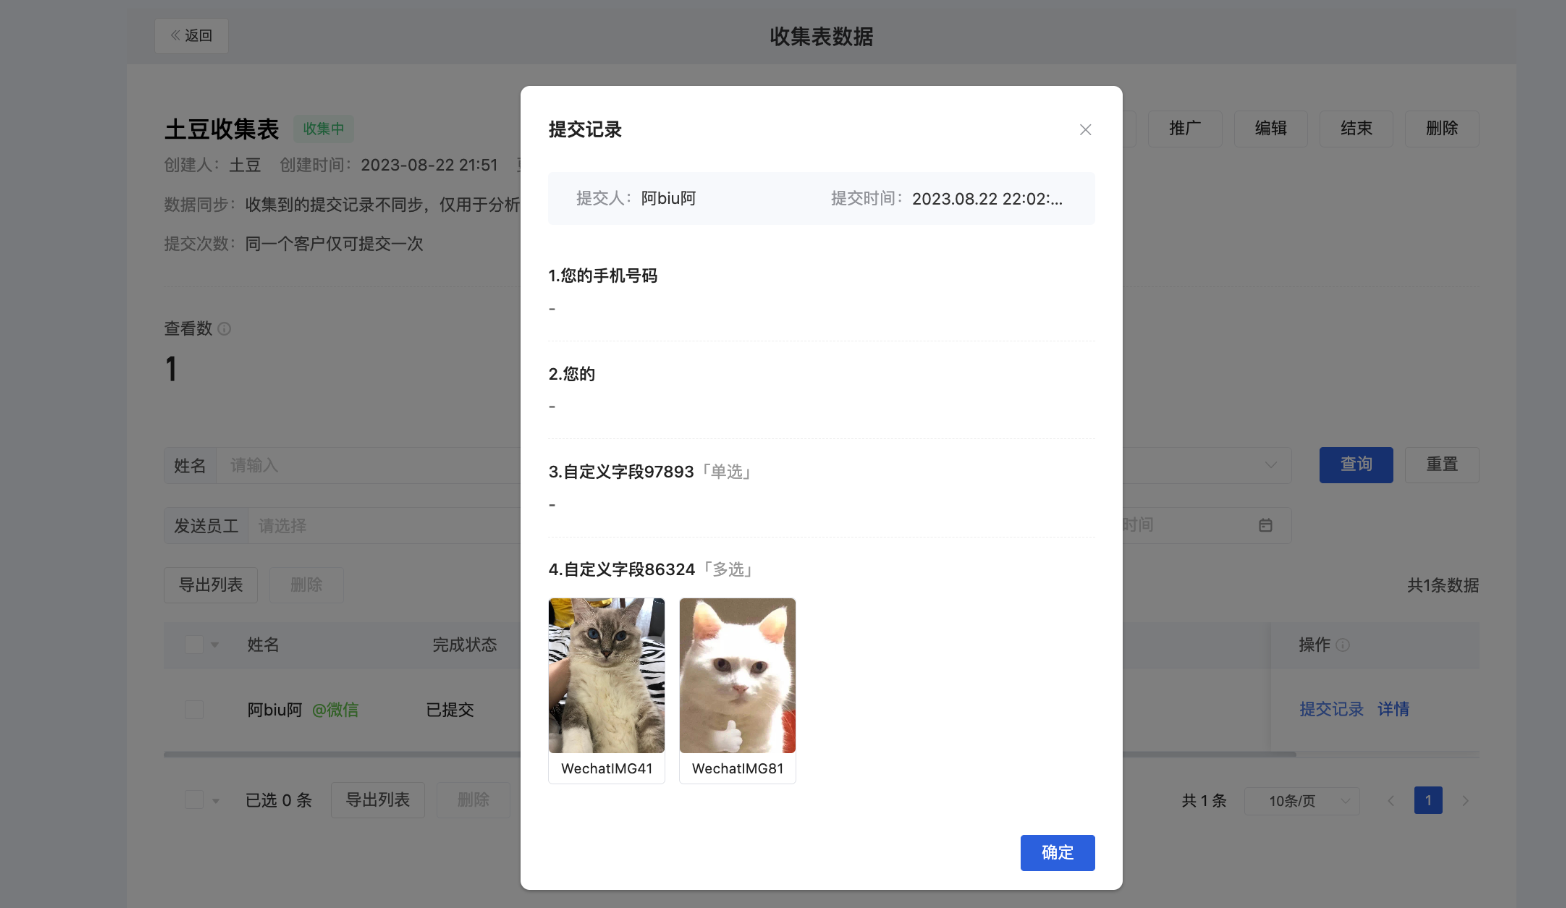This screenshot has width=1566, height=908.
Task: Go to the next page arrow in pagination
Action: click(1465, 800)
